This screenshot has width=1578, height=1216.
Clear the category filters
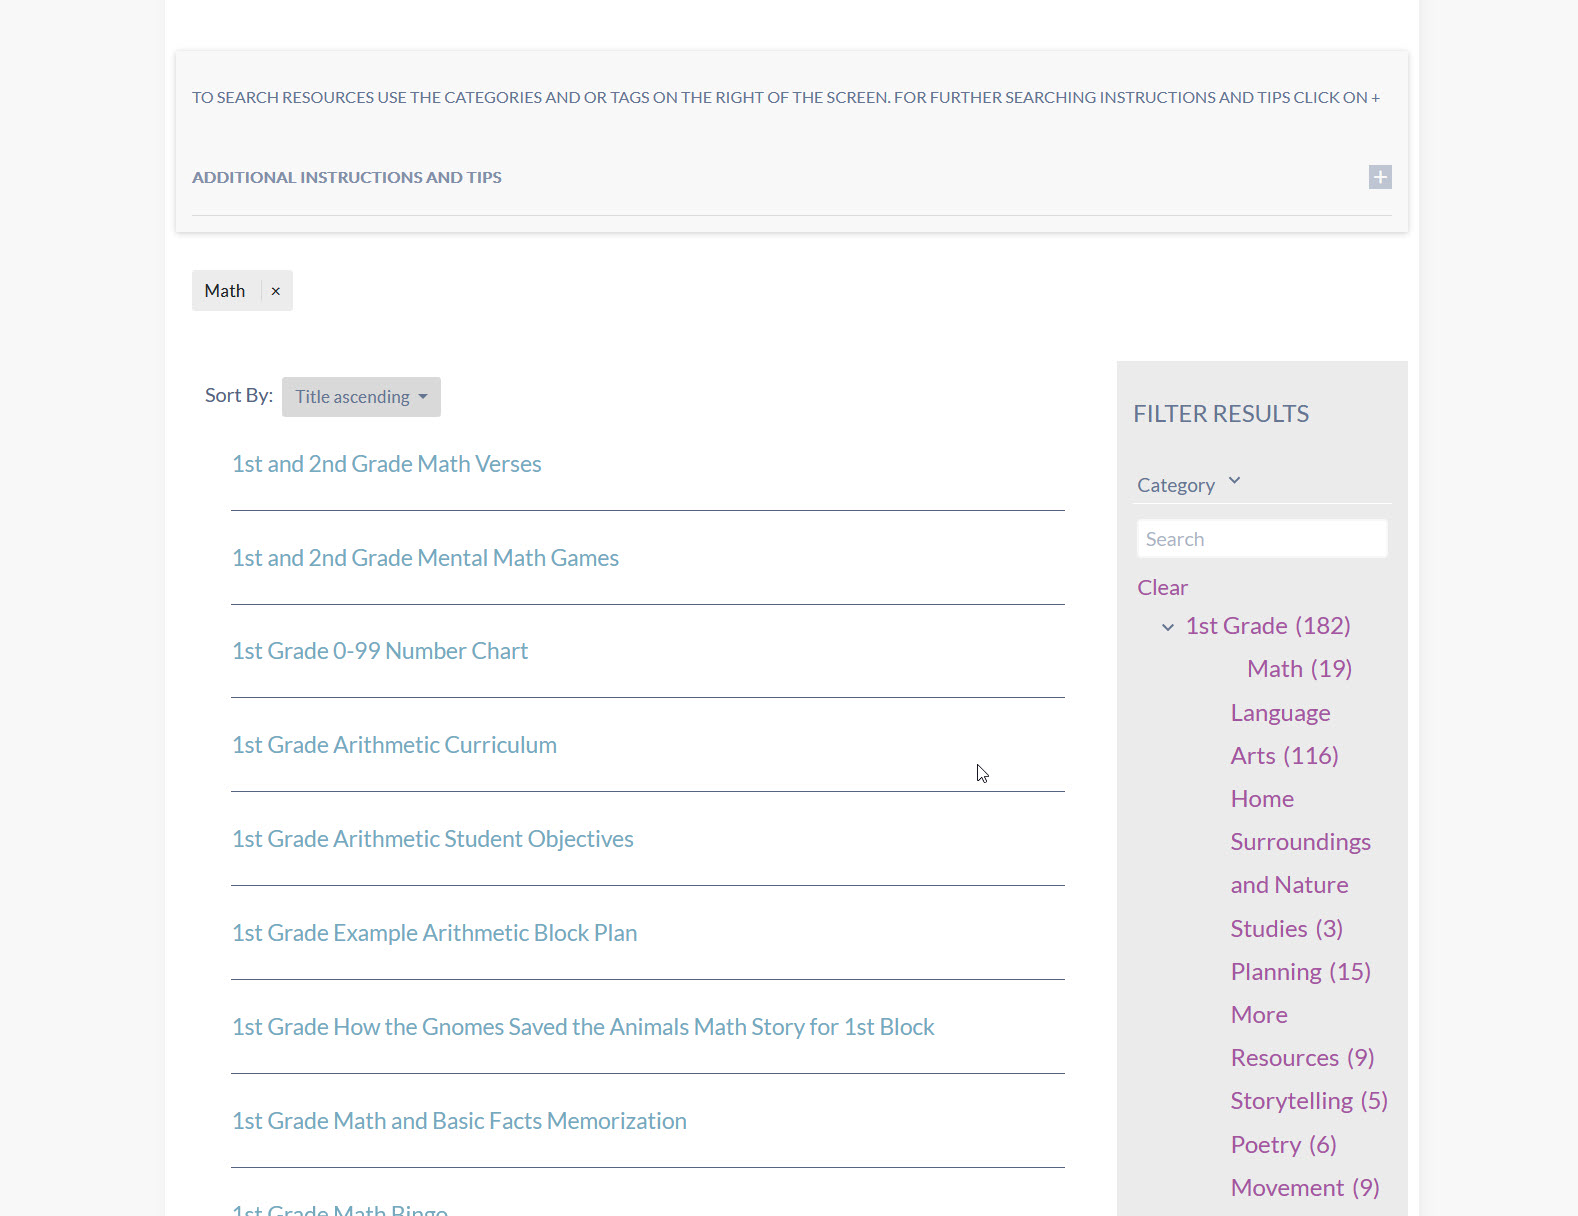1162,588
